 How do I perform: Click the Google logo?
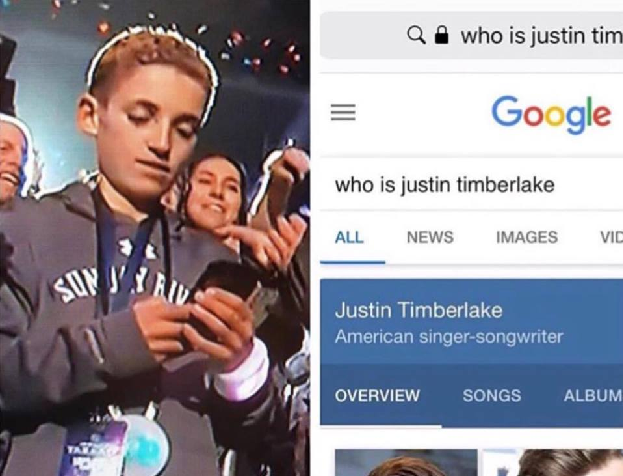[551, 114]
